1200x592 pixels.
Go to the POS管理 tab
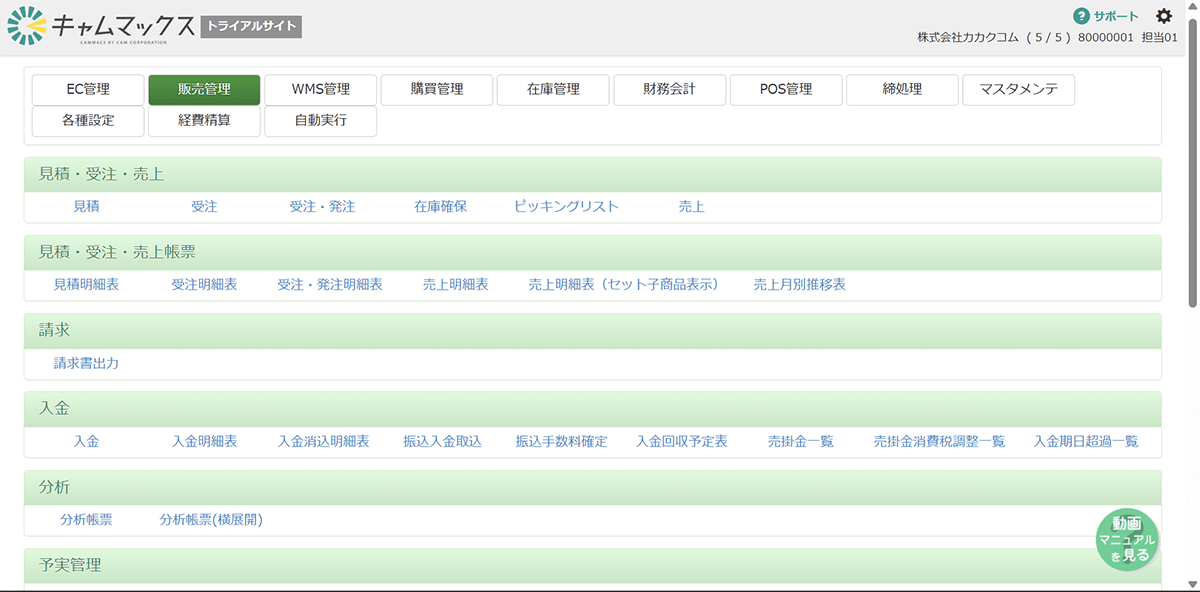tap(785, 89)
